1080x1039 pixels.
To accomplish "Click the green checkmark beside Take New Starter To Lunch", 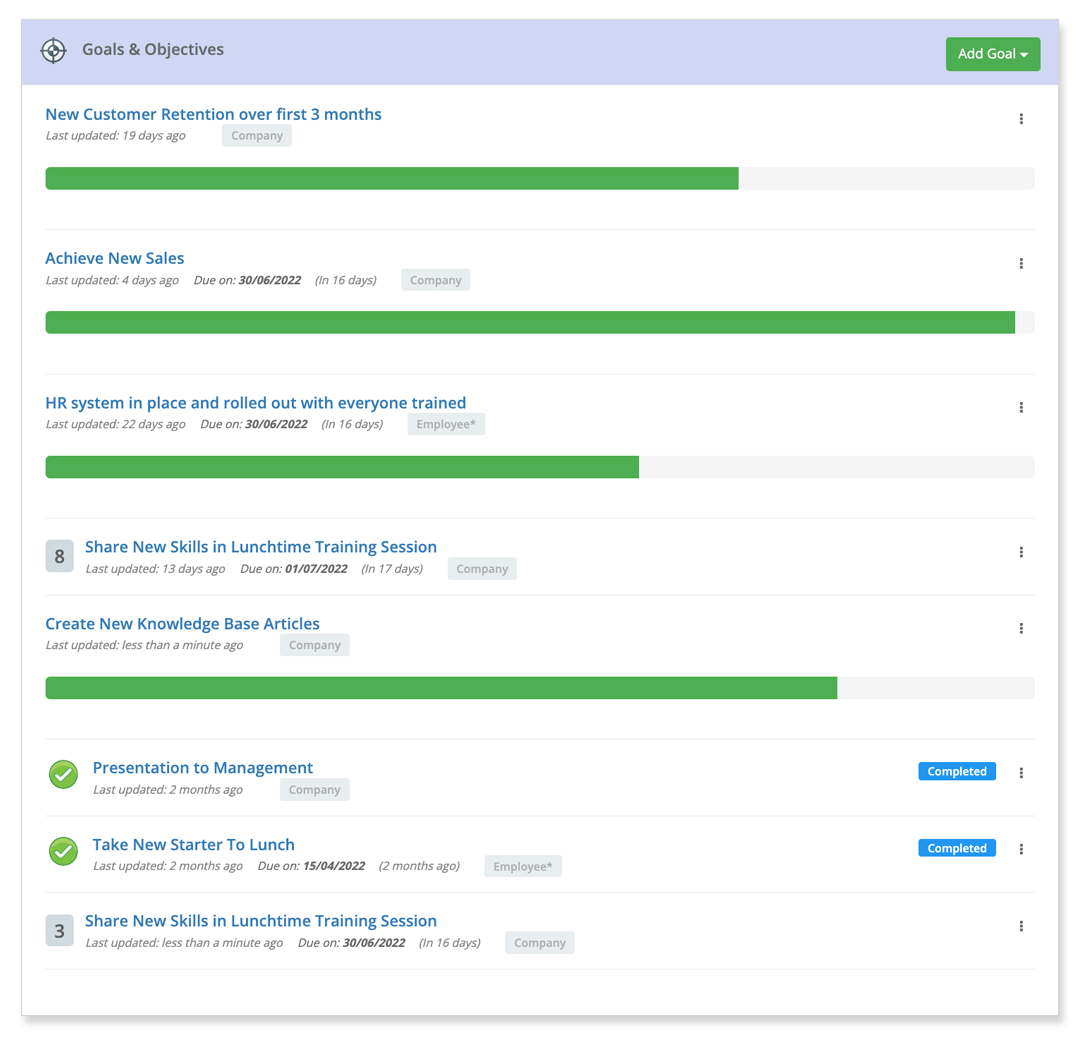I will pyautogui.click(x=63, y=851).
